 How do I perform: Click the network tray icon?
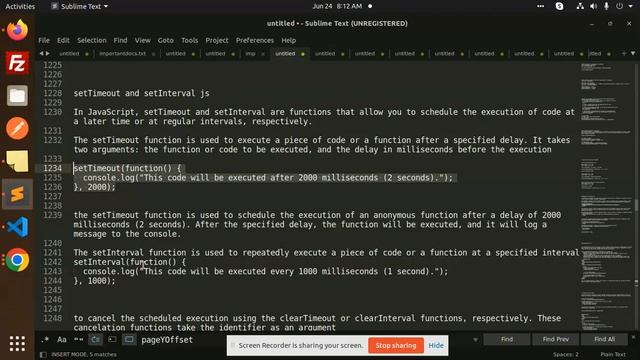pos(580,6)
